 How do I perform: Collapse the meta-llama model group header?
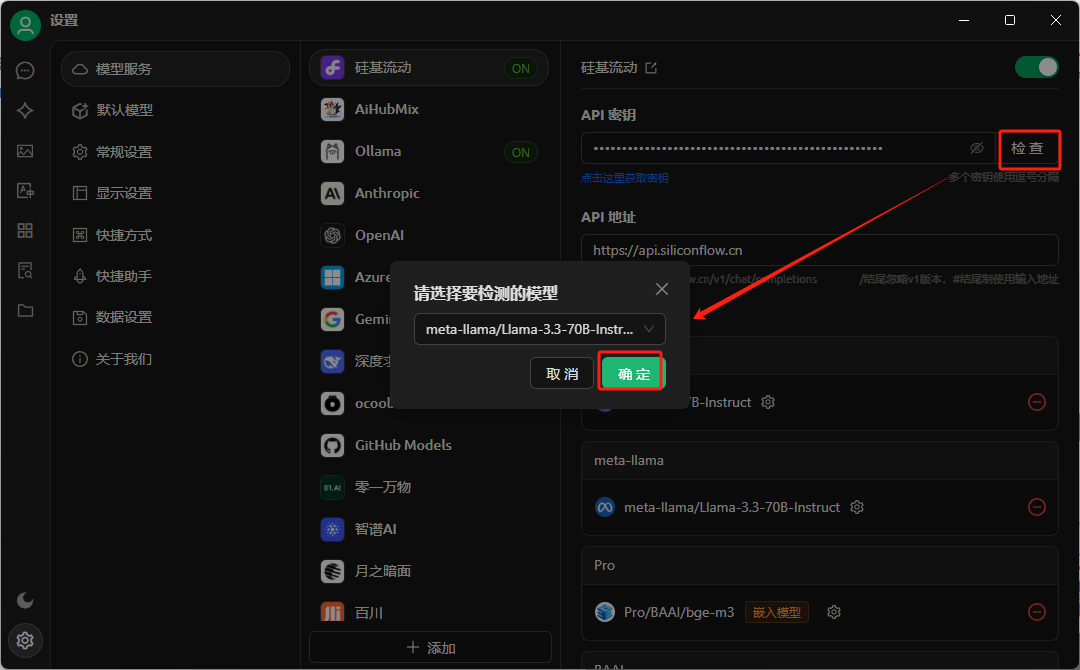[x=819, y=461]
